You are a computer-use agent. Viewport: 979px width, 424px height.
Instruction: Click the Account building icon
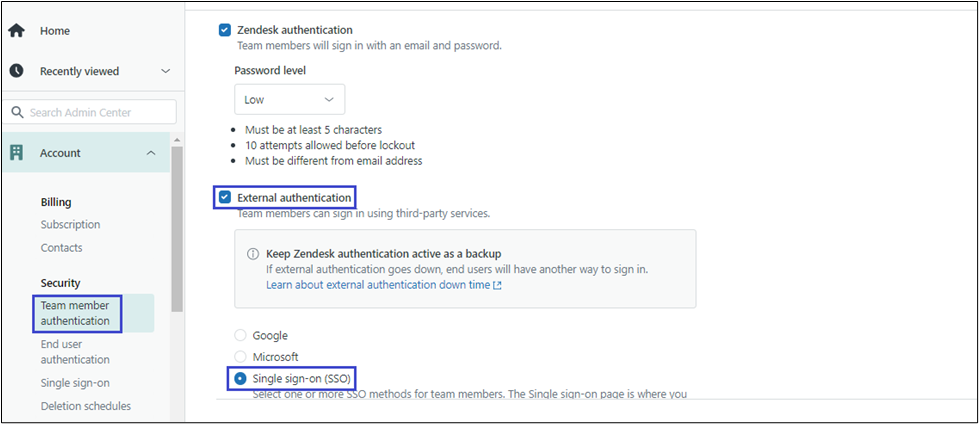(17, 153)
